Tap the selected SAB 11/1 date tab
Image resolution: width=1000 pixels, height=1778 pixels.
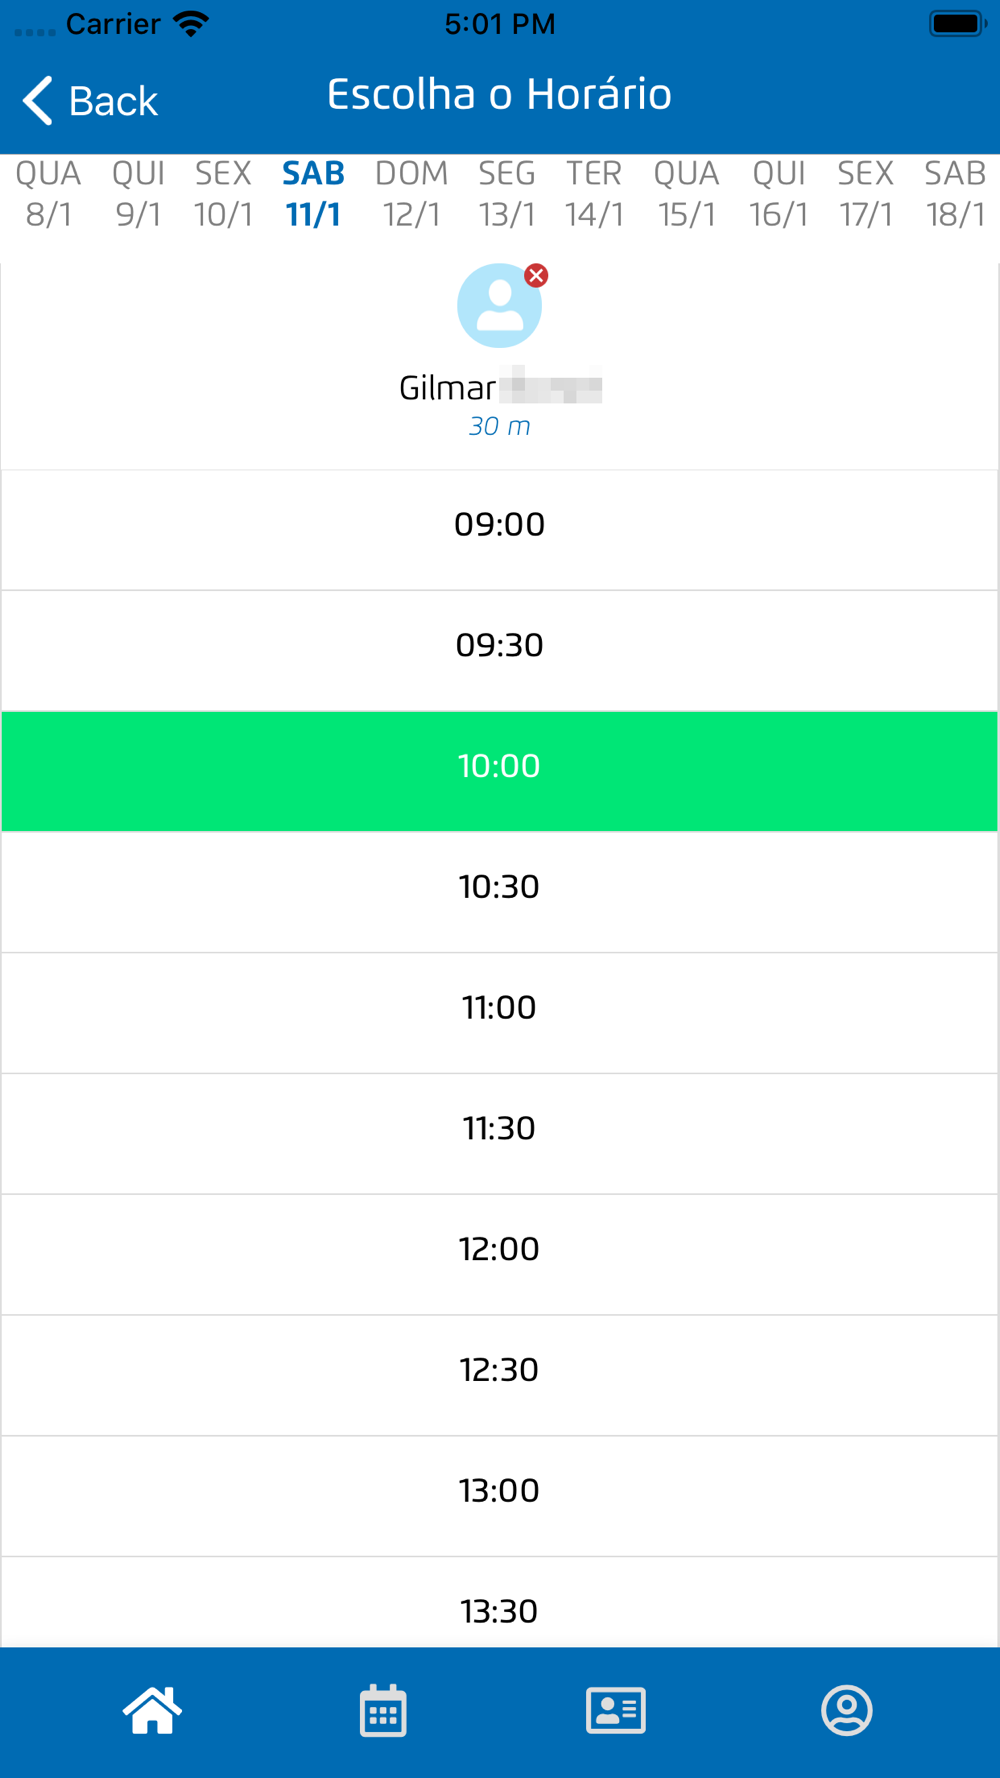click(x=313, y=194)
